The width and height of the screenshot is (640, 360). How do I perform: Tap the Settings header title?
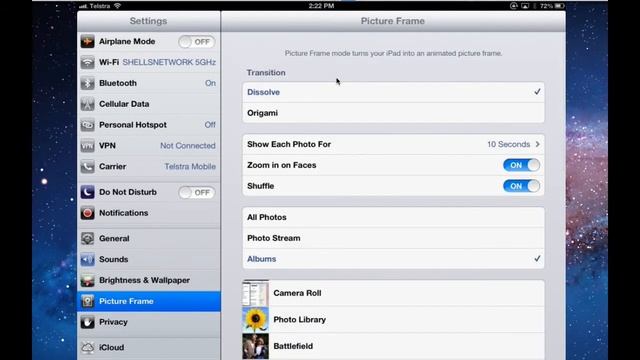point(148,21)
